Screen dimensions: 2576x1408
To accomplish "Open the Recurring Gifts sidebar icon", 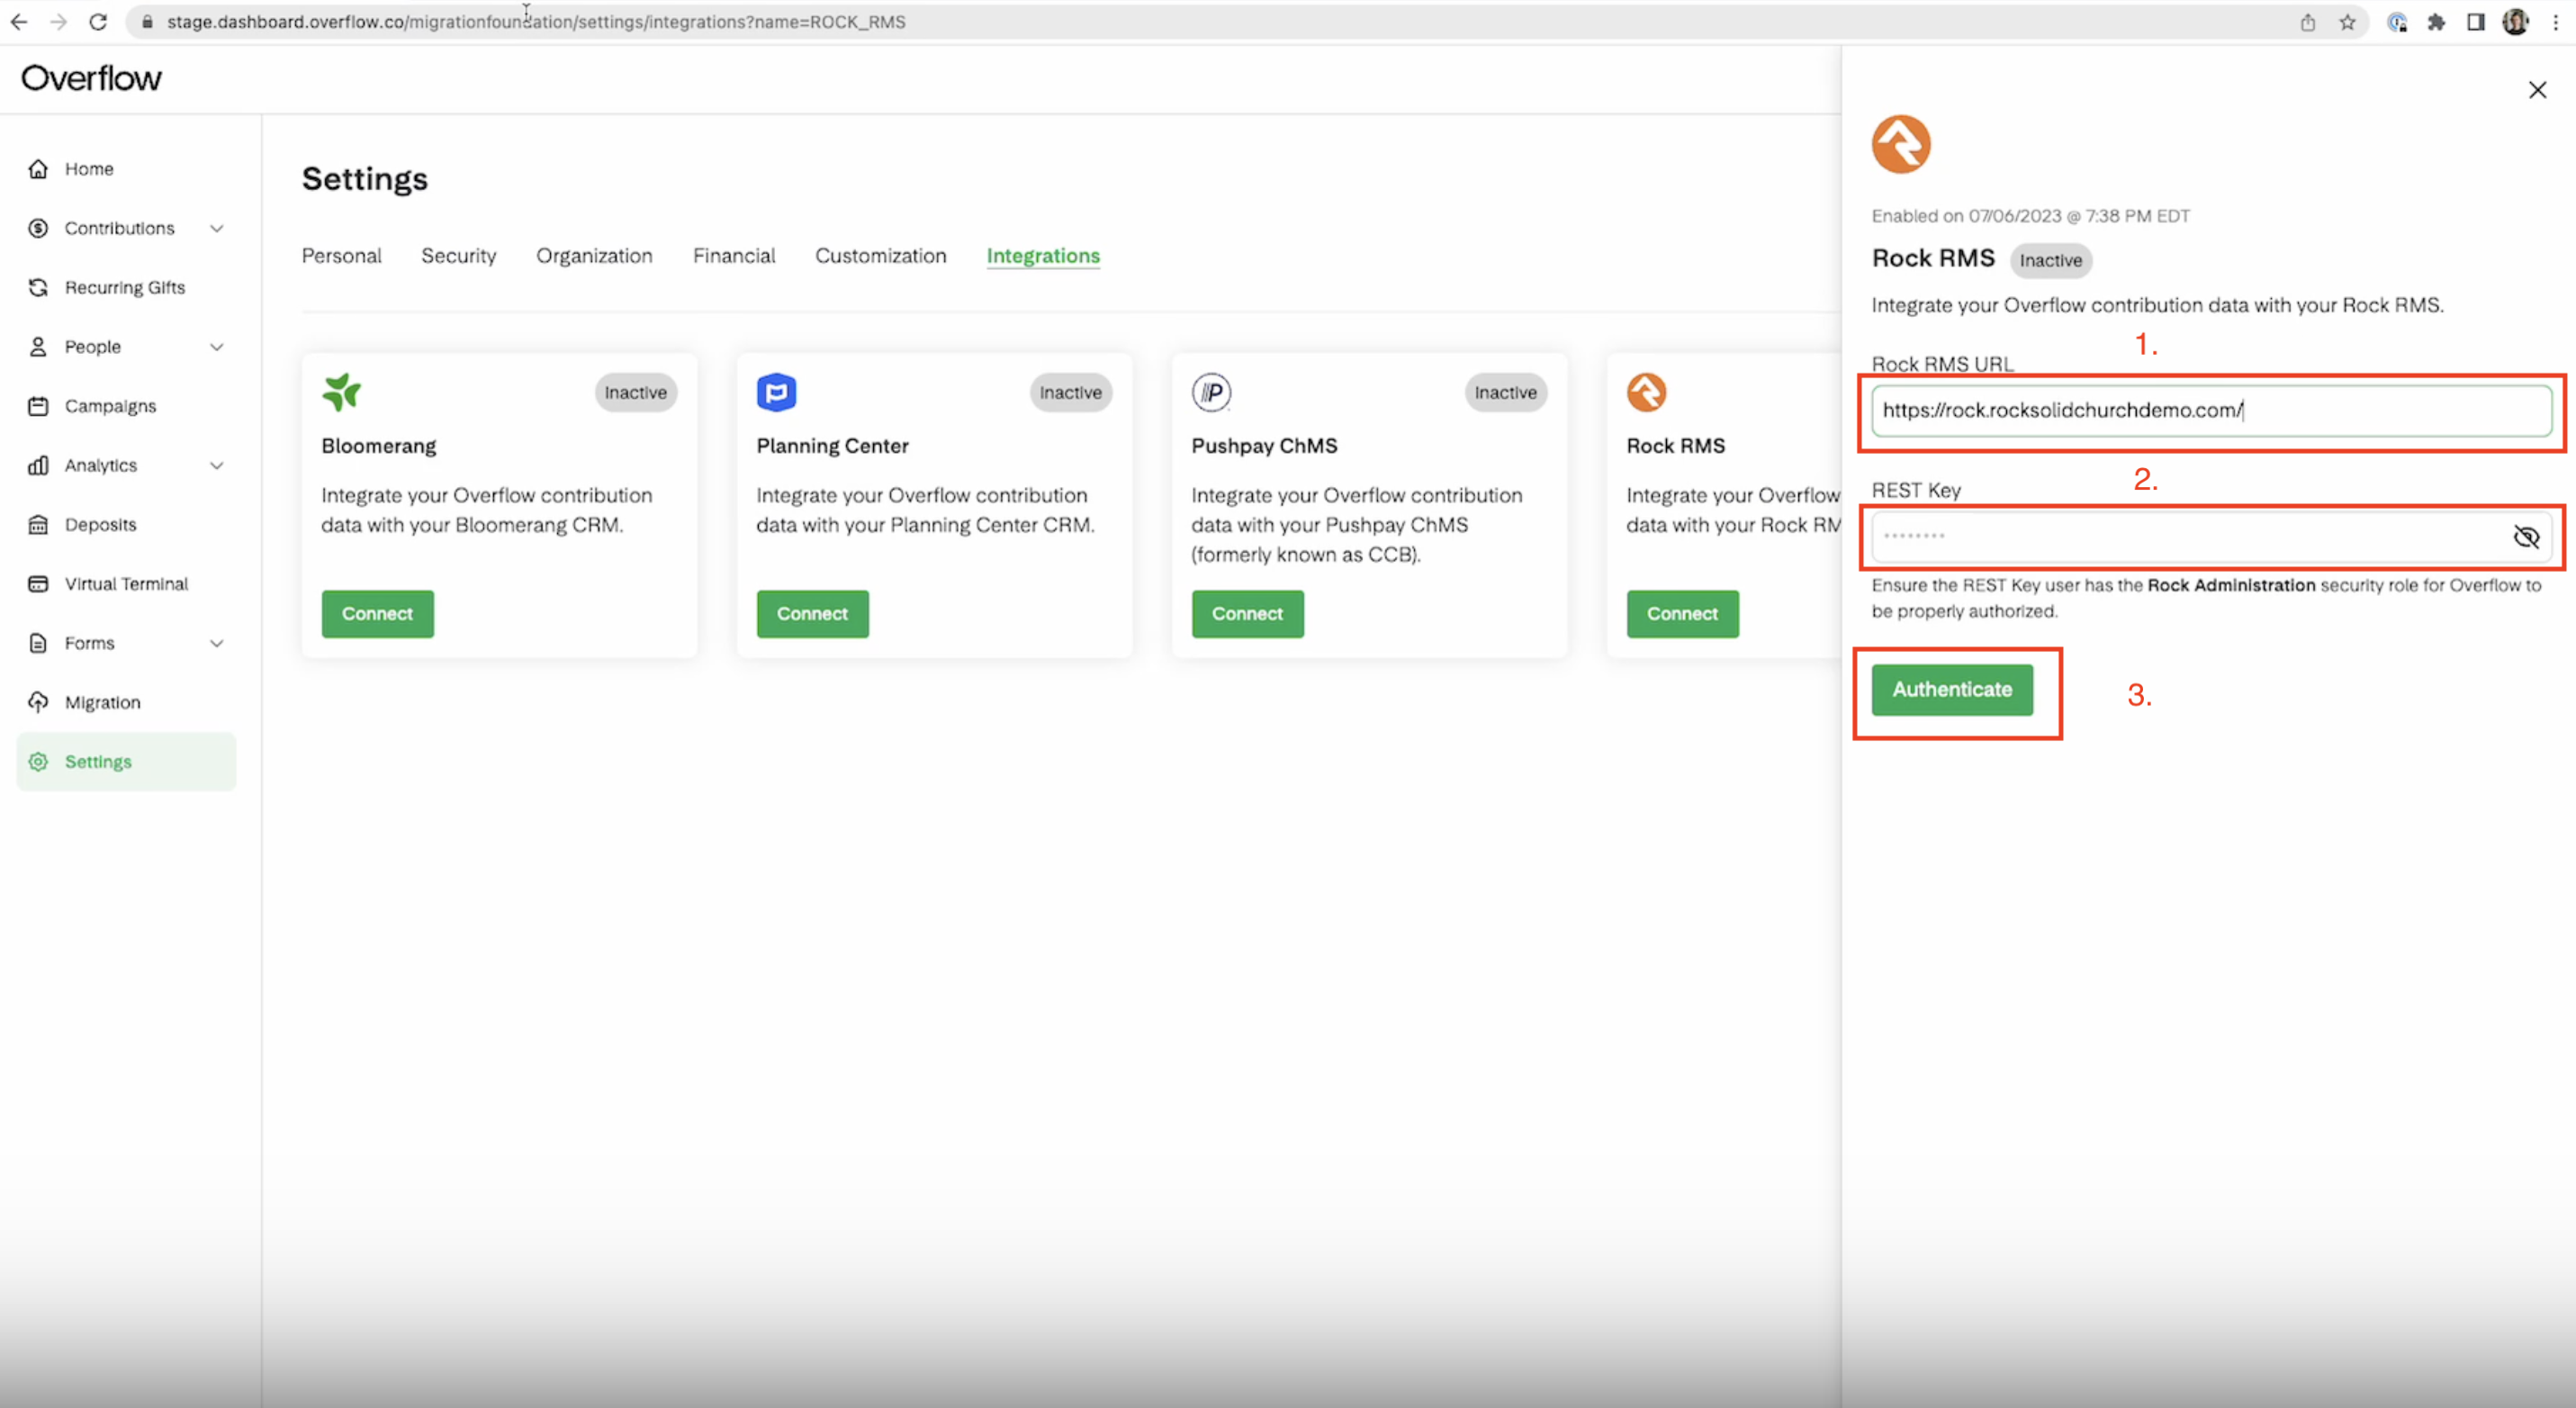I will click(x=38, y=287).
